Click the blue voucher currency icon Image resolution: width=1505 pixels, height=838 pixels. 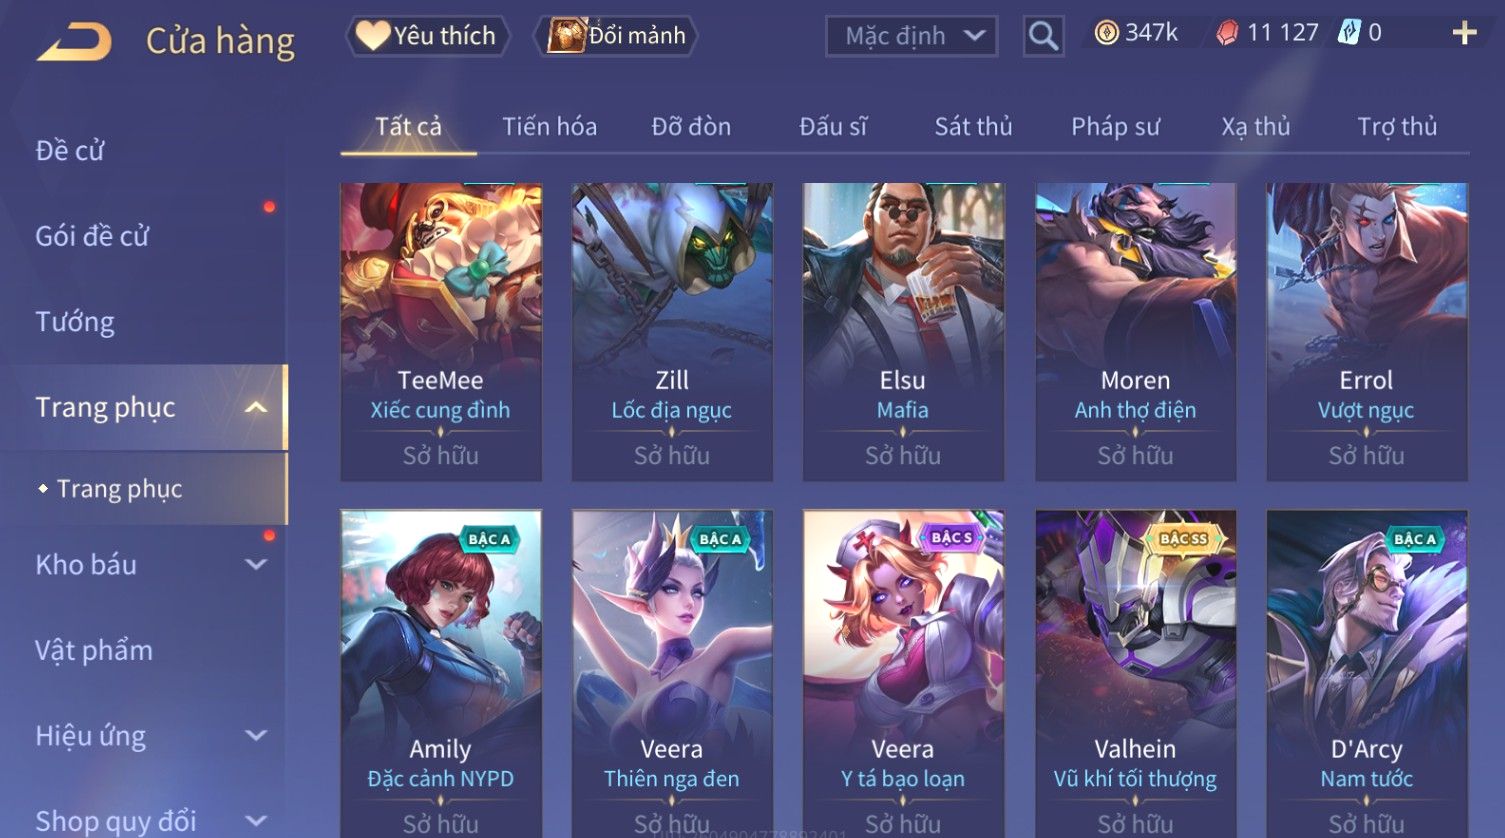pyautogui.click(x=1349, y=33)
